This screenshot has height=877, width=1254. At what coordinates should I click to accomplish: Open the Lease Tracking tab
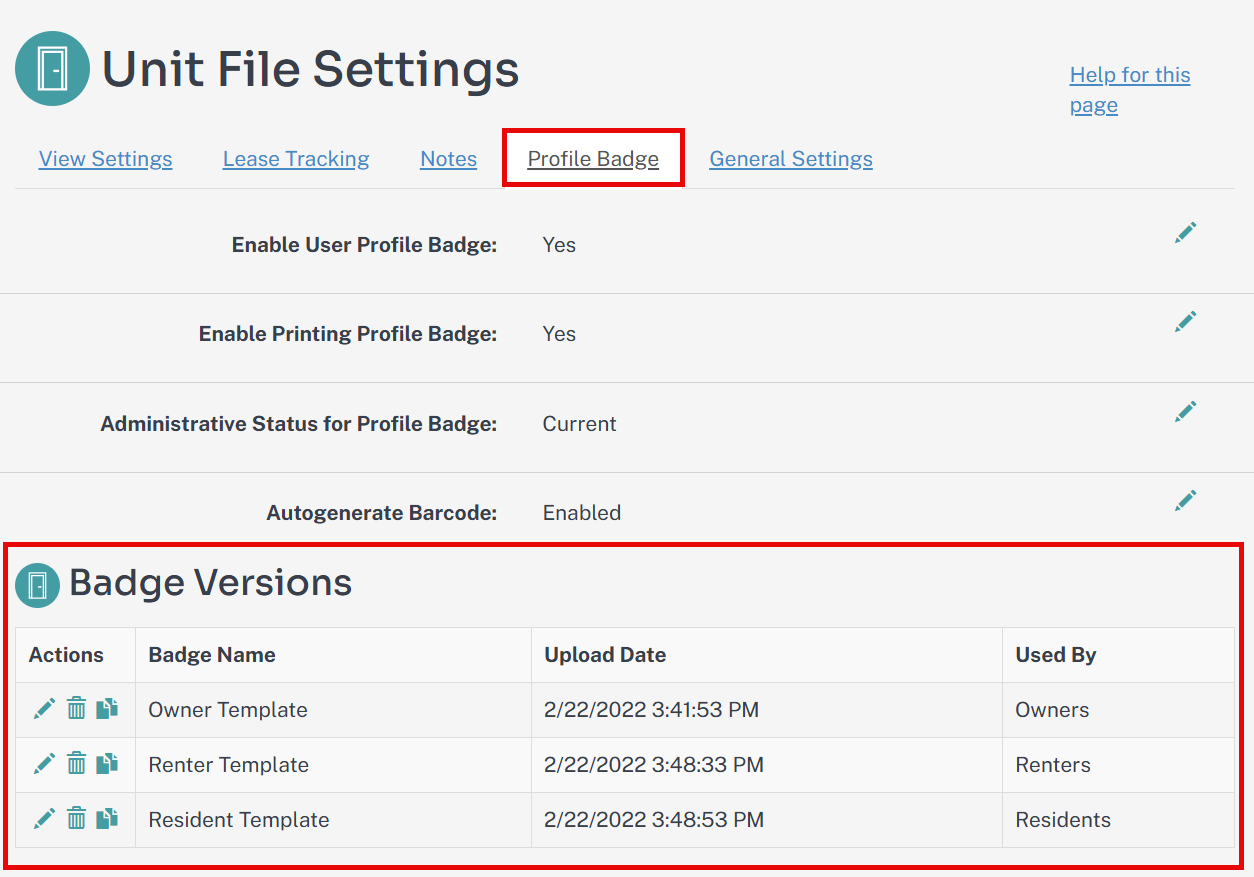pyautogui.click(x=296, y=158)
